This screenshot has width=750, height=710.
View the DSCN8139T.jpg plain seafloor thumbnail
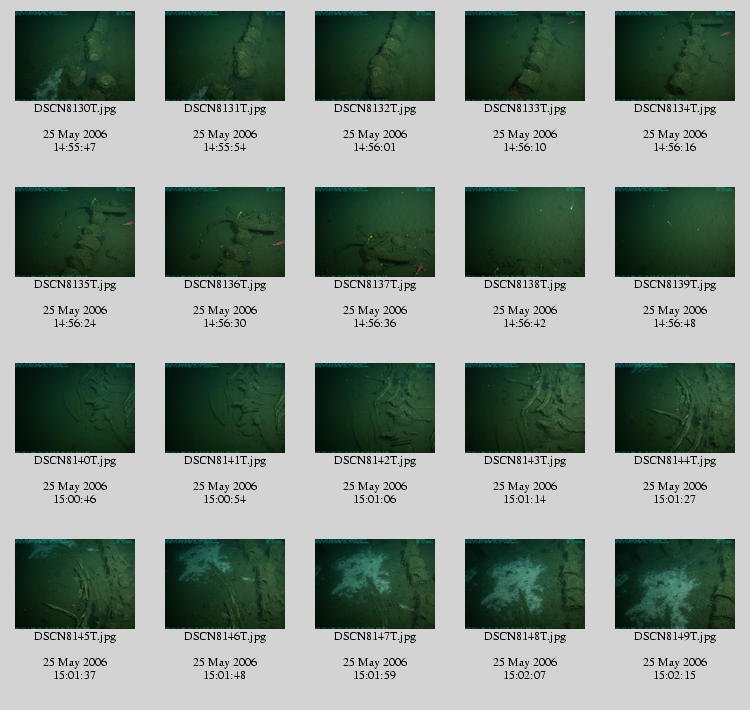point(675,232)
